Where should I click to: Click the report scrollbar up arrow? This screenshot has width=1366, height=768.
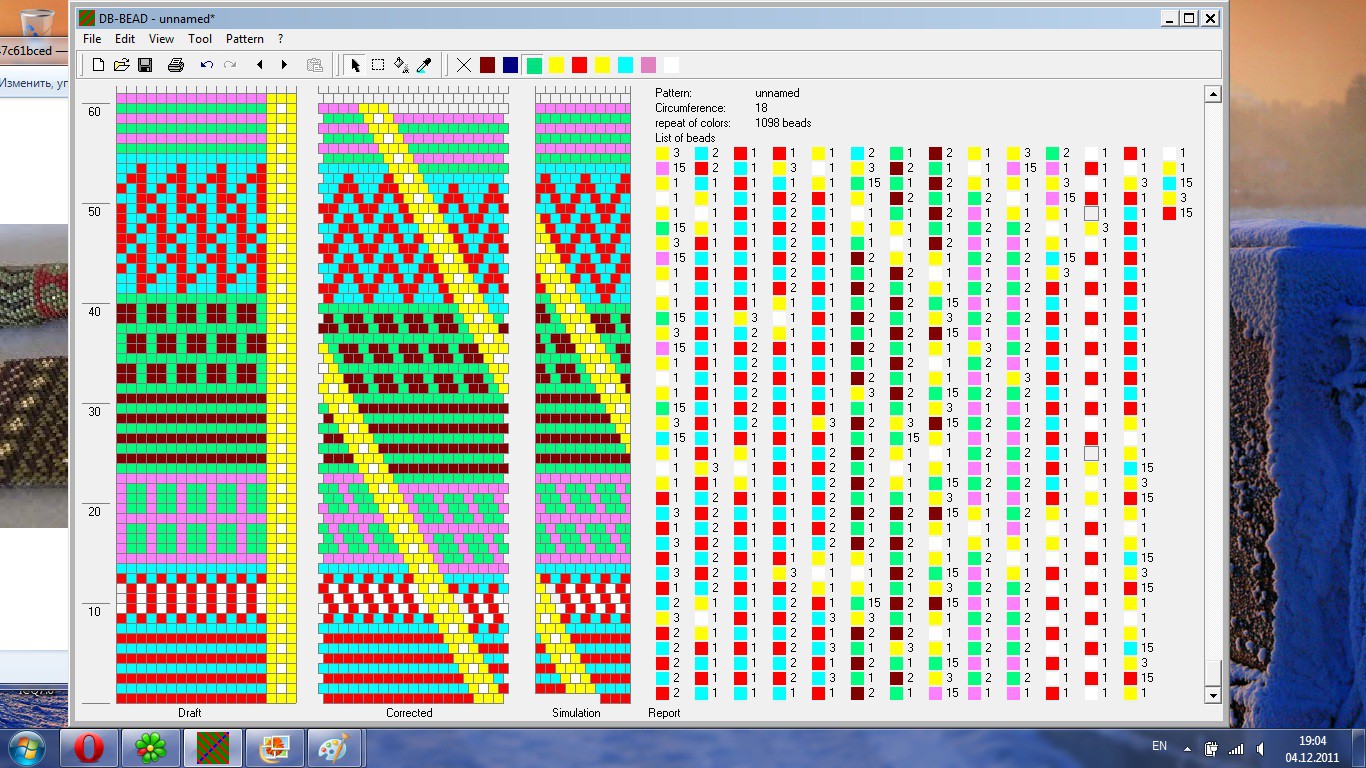pyautogui.click(x=1213, y=94)
